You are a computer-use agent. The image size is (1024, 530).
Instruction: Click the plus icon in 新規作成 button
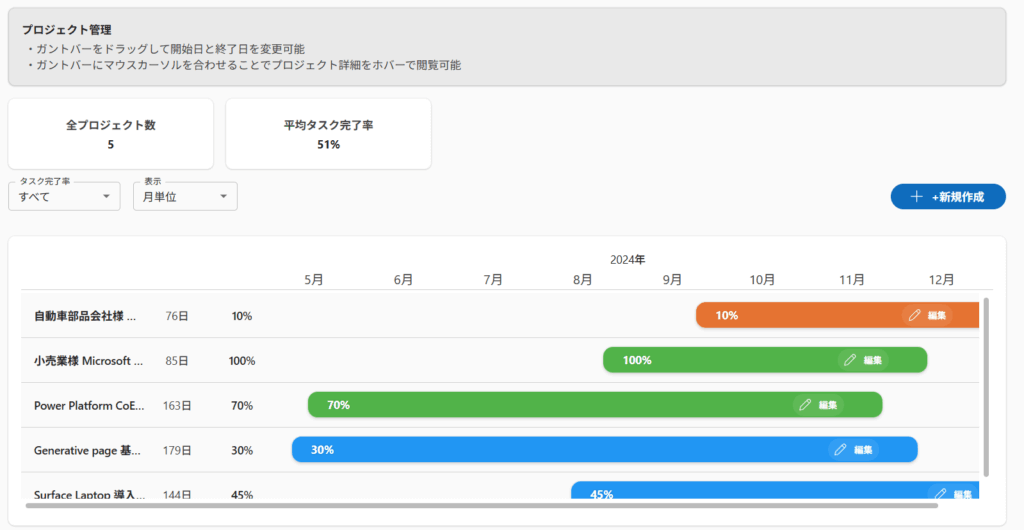(x=916, y=197)
